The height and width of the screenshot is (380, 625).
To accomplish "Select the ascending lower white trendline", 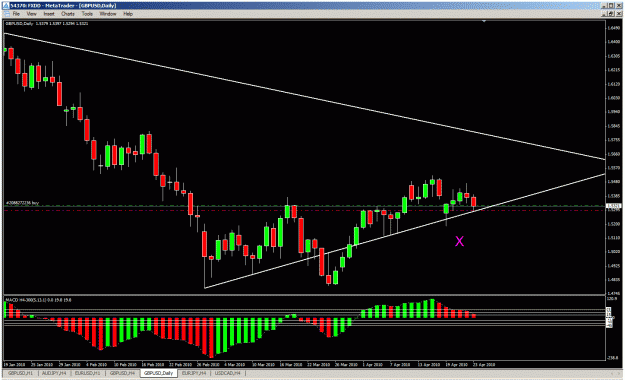I will [405, 231].
